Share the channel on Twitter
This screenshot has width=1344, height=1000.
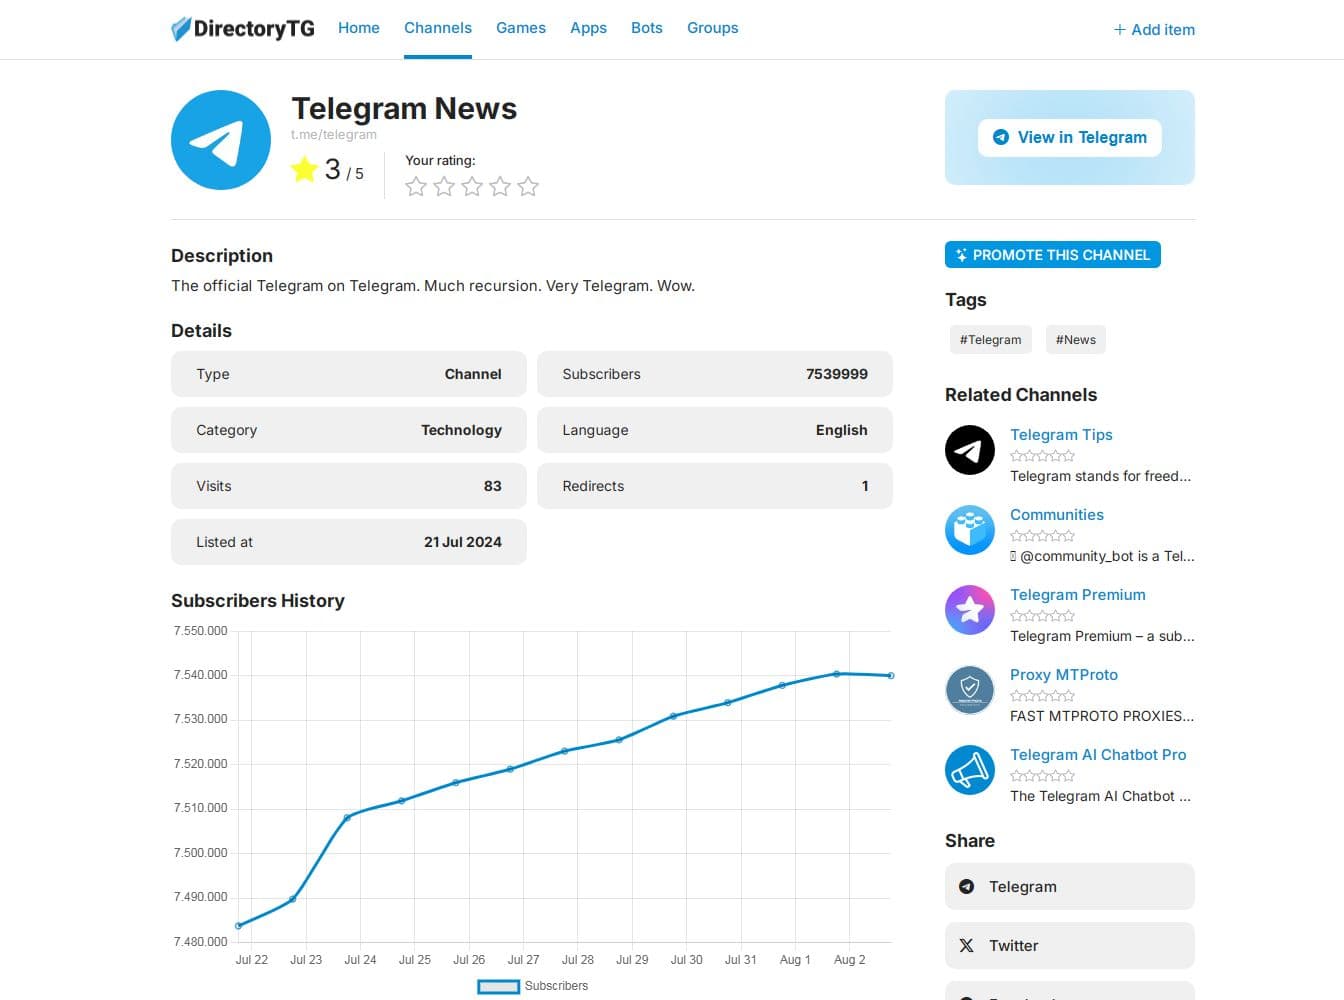coord(1069,946)
